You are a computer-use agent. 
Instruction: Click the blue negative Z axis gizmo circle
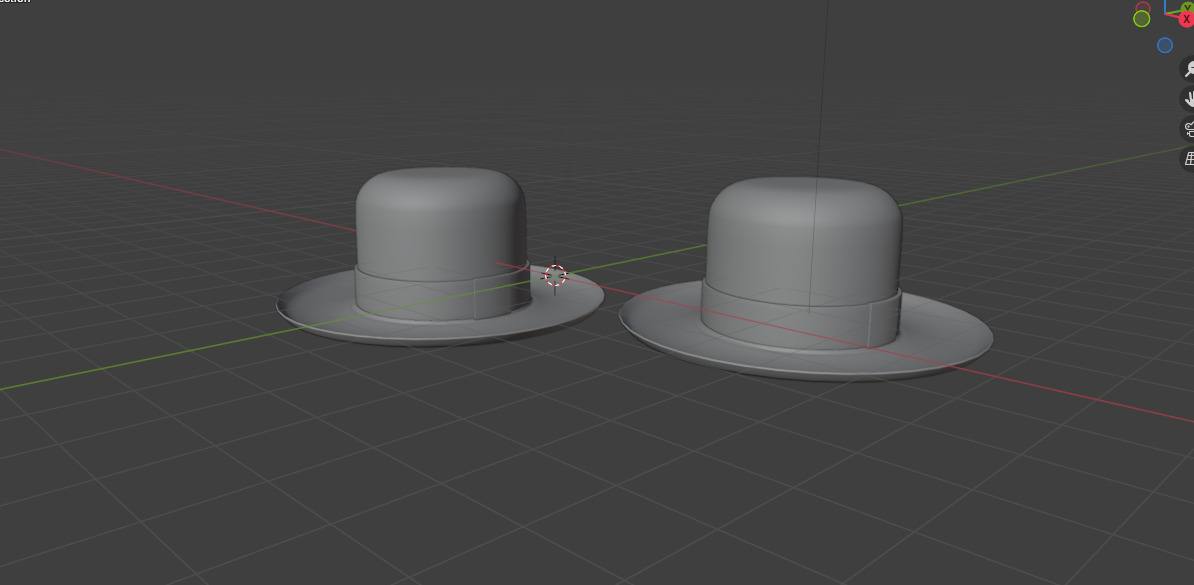tap(1164, 46)
